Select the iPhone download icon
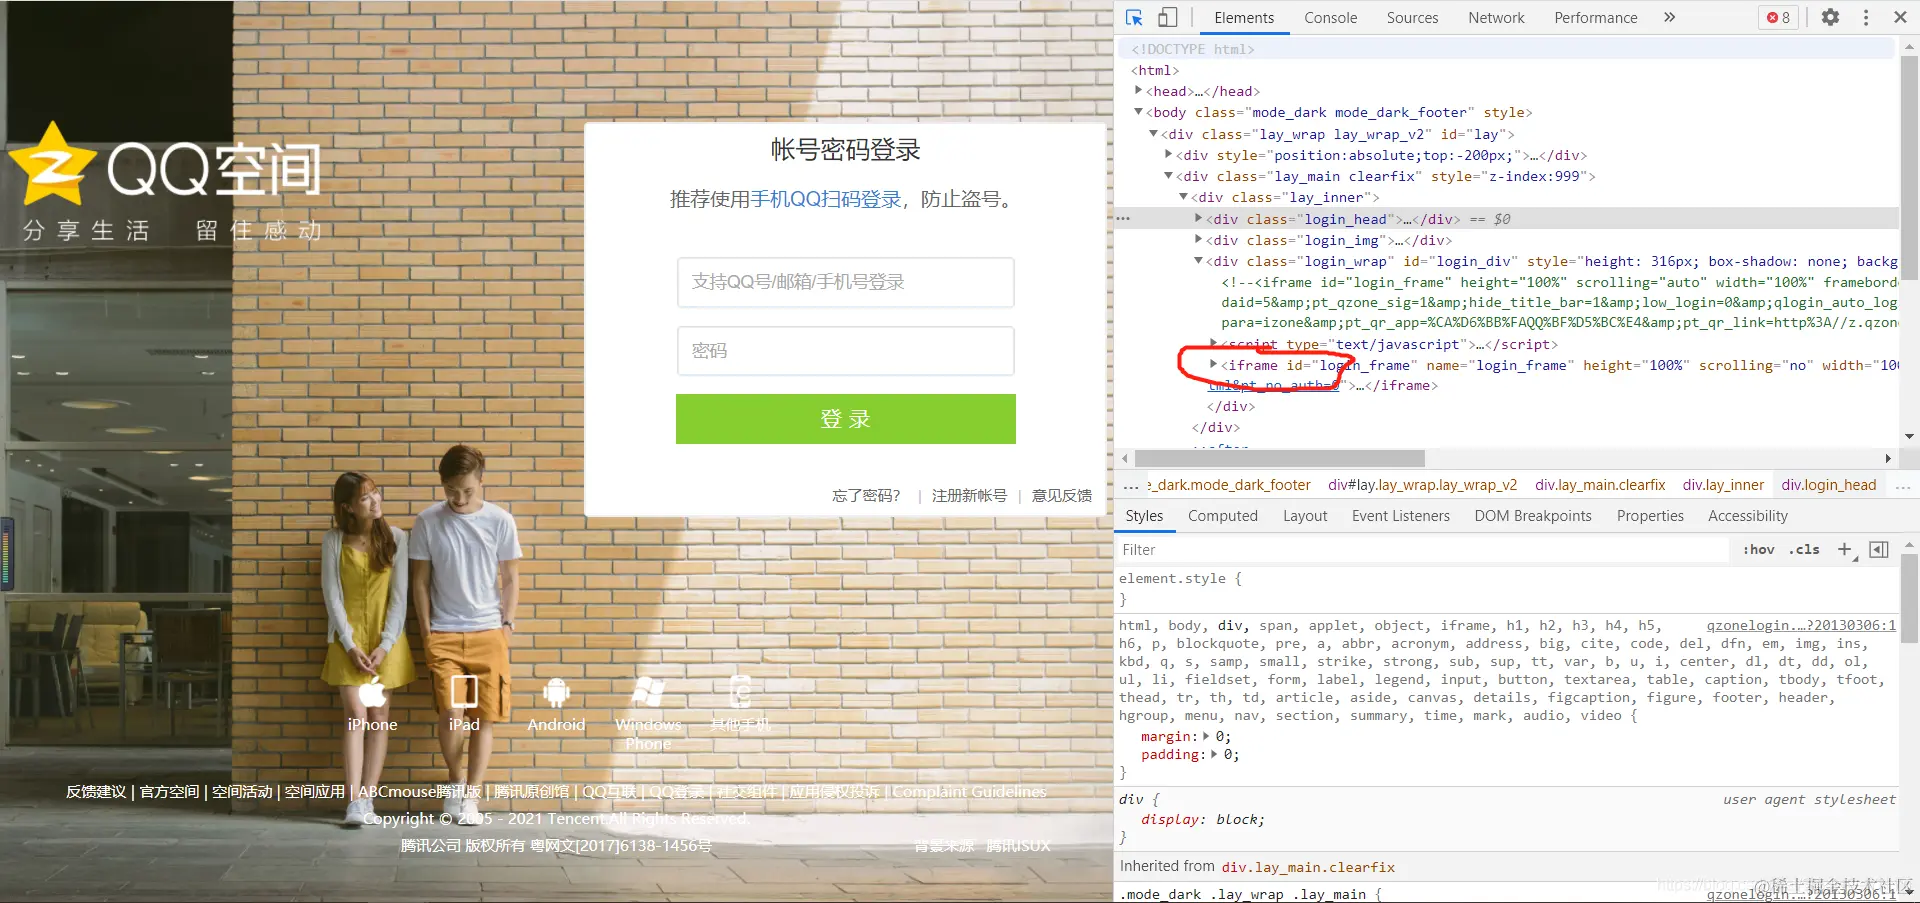The height and width of the screenshot is (903, 1920). tap(372, 690)
